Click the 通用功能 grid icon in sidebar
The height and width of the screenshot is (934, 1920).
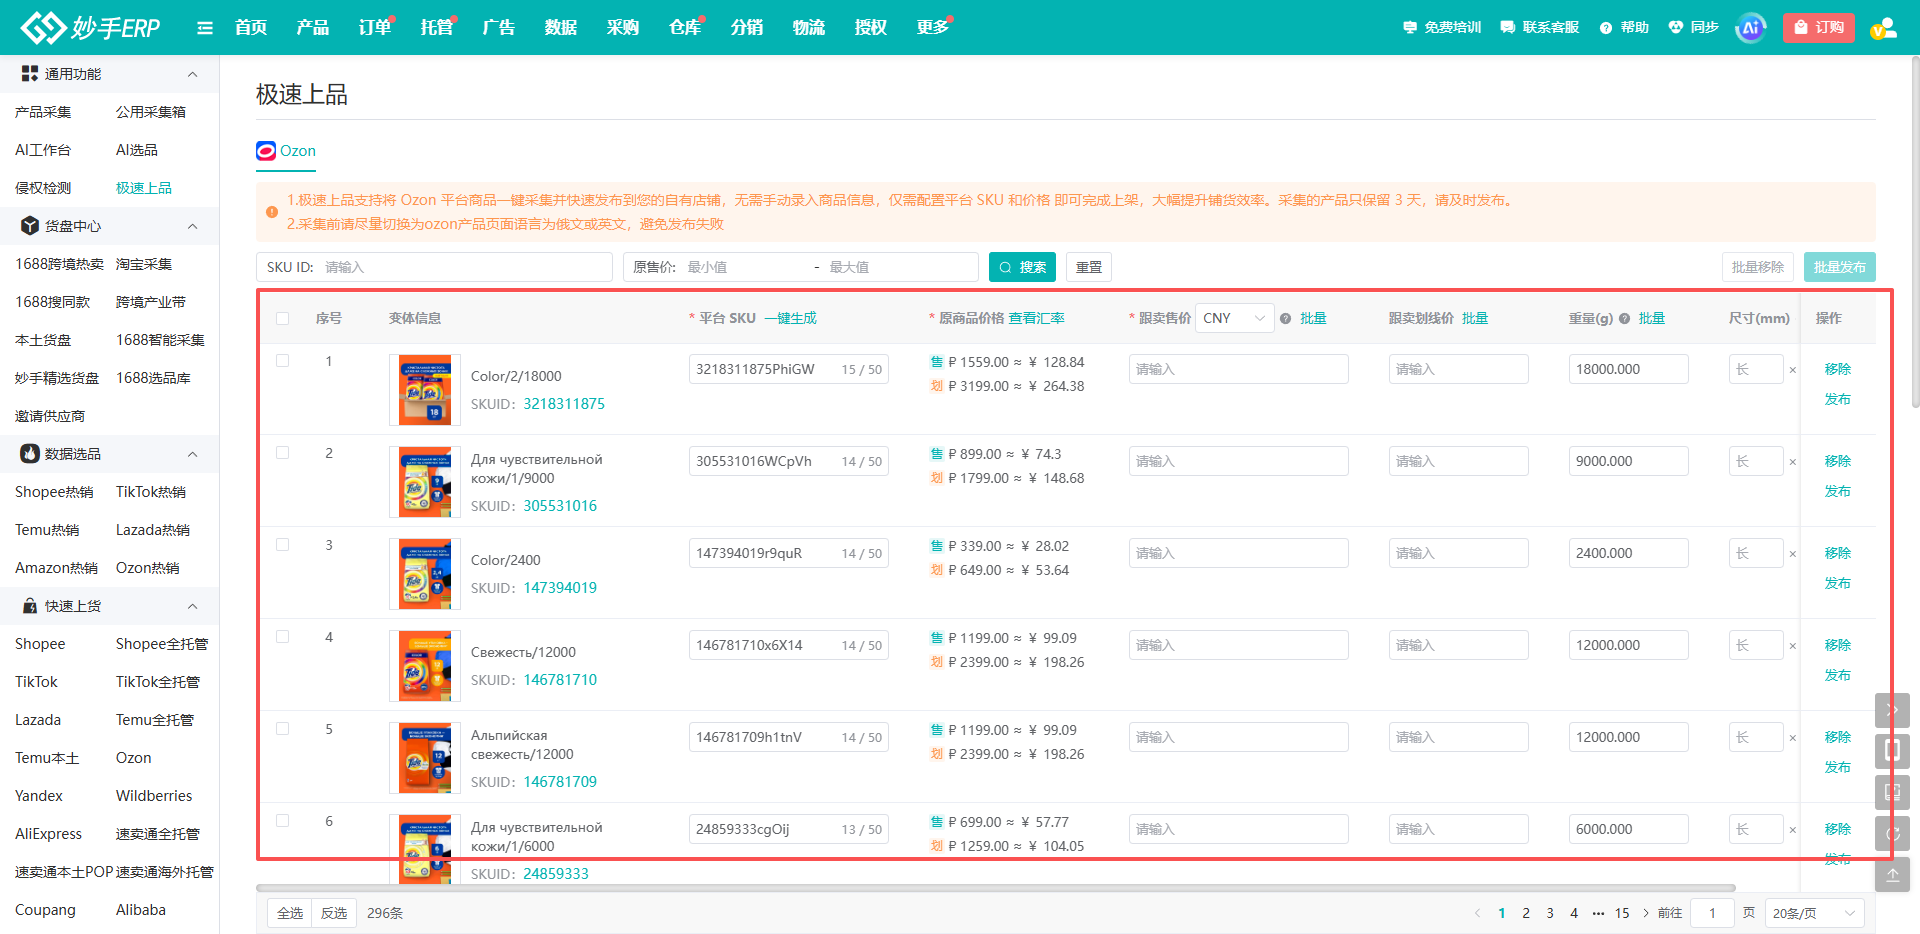pyautogui.click(x=30, y=74)
